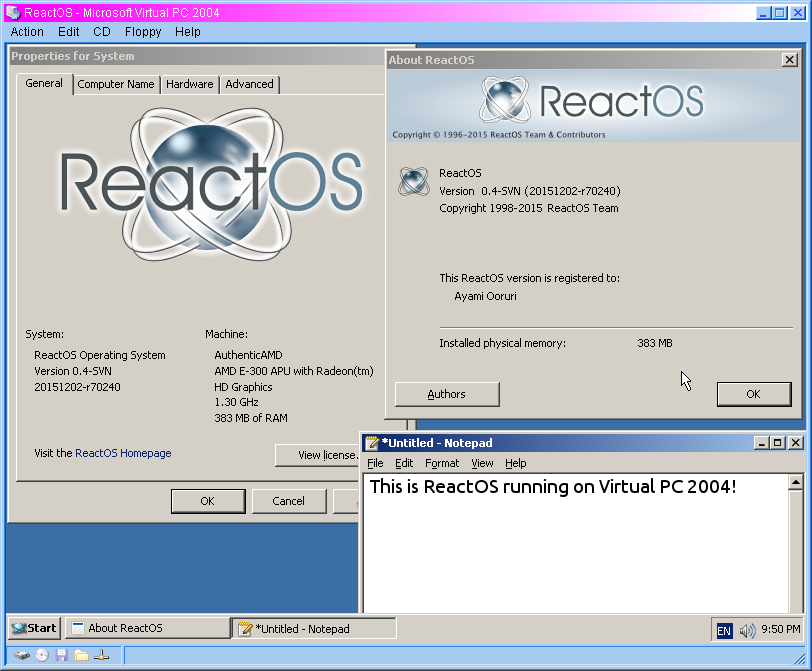812x671 pixels.
Task: Click the volume speaker tray icon
Action: tap(747, 630)
